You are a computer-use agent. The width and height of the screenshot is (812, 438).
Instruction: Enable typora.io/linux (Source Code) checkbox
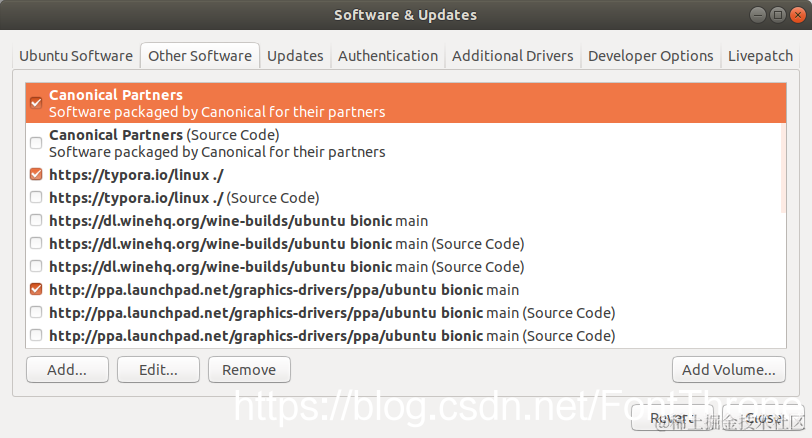tap(36, 197)
